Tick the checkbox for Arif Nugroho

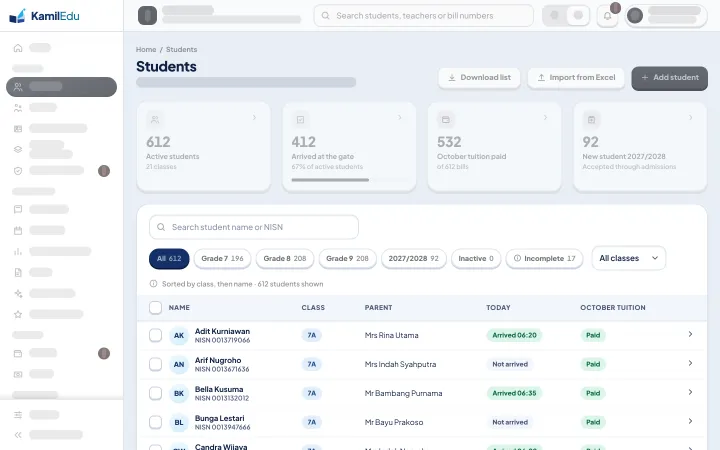click(155, 364)
